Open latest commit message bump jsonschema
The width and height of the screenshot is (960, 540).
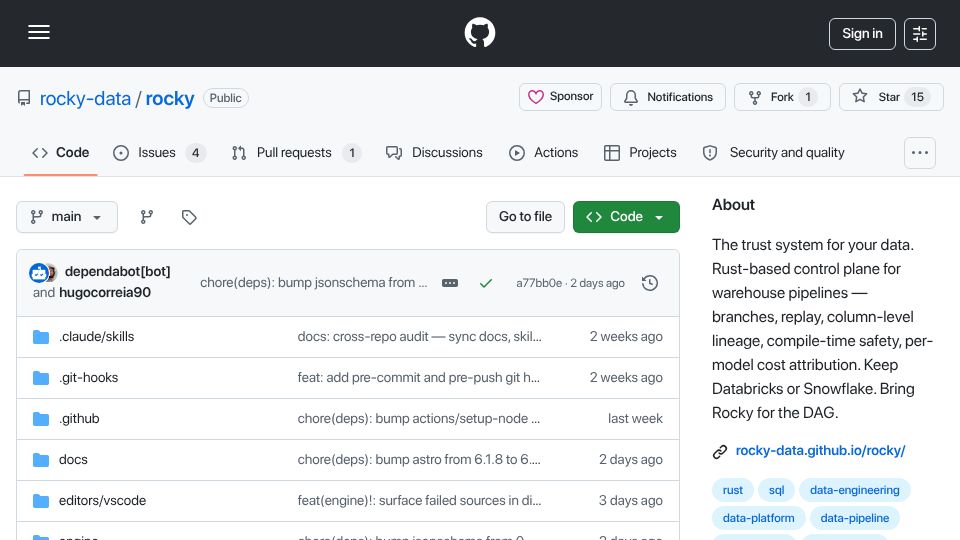[313, 283]
